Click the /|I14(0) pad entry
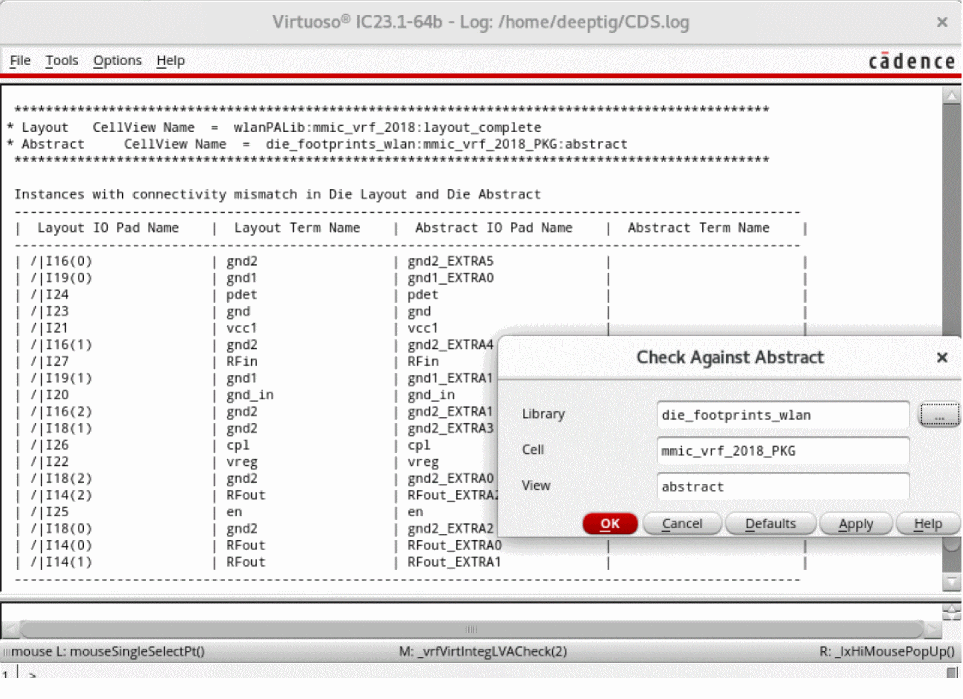The height and width of the screenshot is (699, 963). tap(61, 545)
